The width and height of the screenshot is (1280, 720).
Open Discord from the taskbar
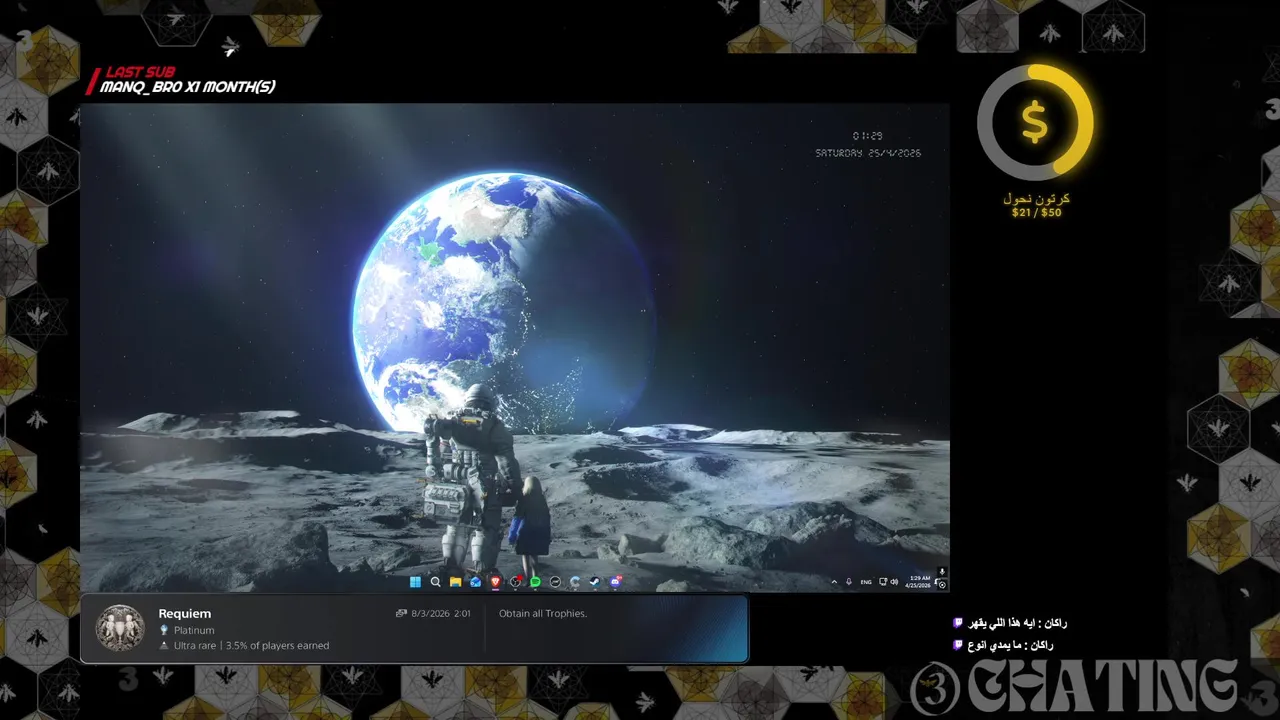click(616, 582)
